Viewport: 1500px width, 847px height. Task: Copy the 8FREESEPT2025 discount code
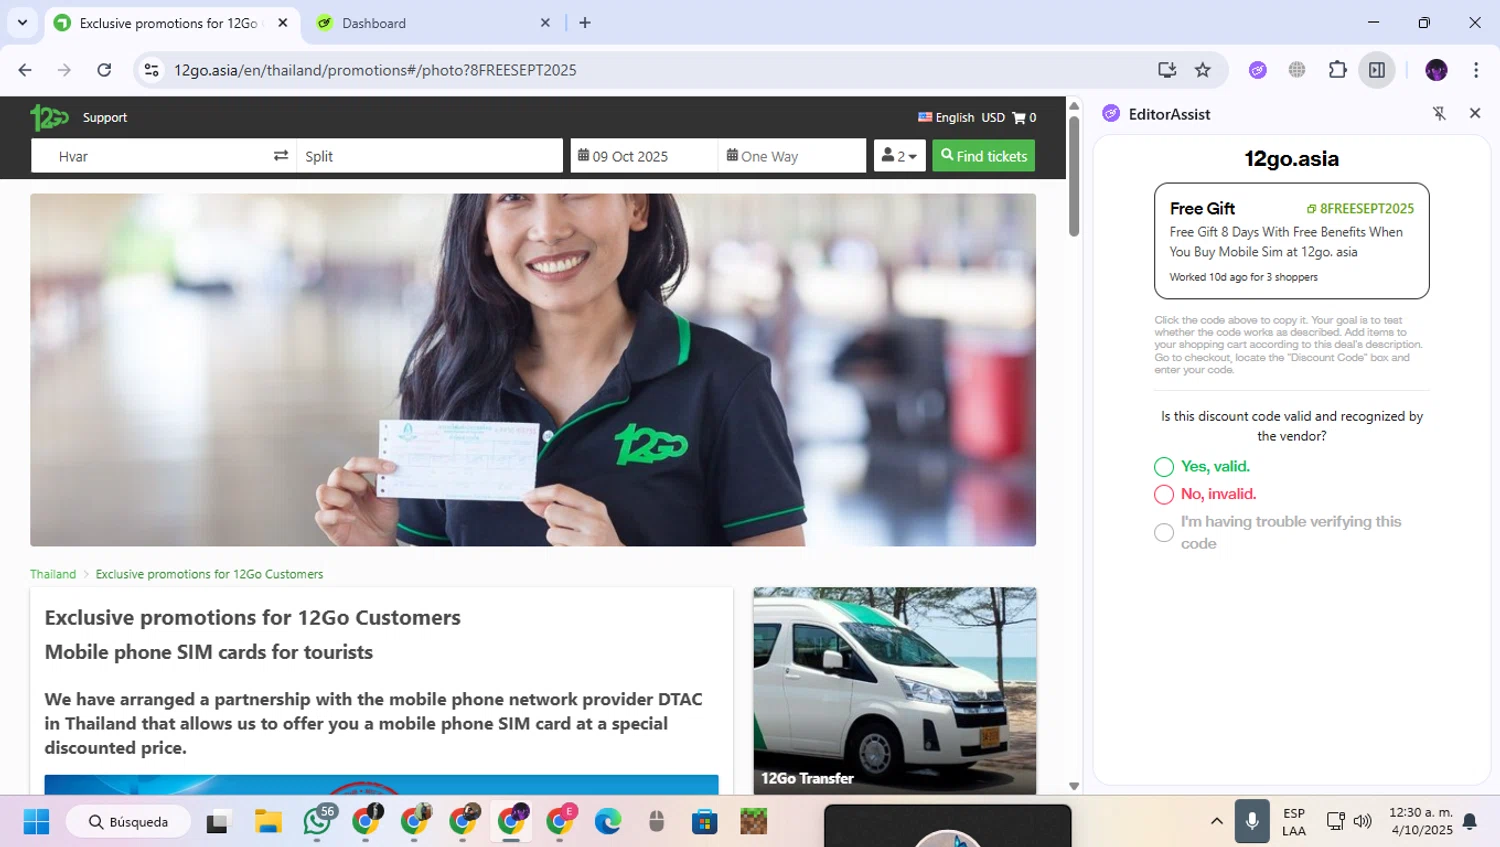(1360, 209)
